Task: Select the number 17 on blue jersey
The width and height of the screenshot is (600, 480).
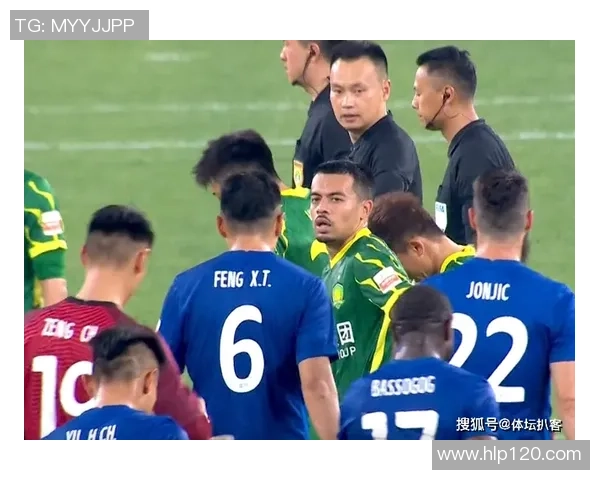Action: [x=400, y=425]
